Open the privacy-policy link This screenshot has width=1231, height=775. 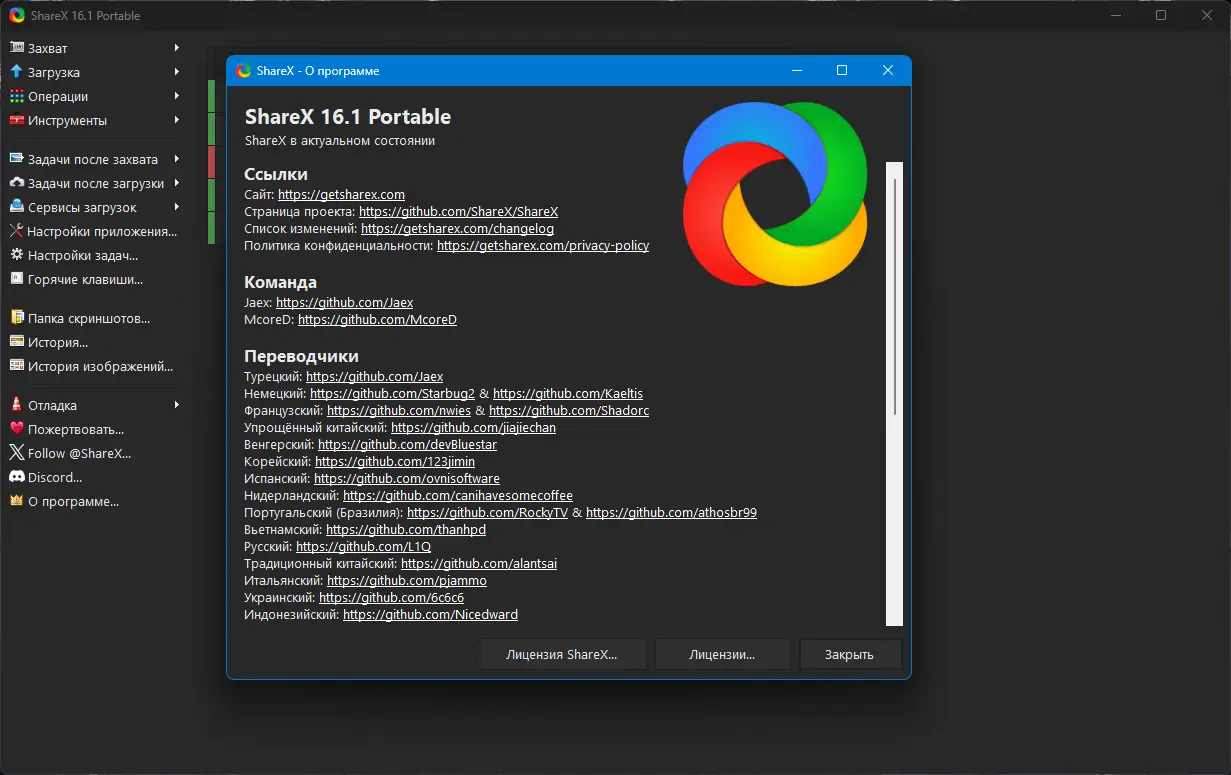[x=543, y=245]
